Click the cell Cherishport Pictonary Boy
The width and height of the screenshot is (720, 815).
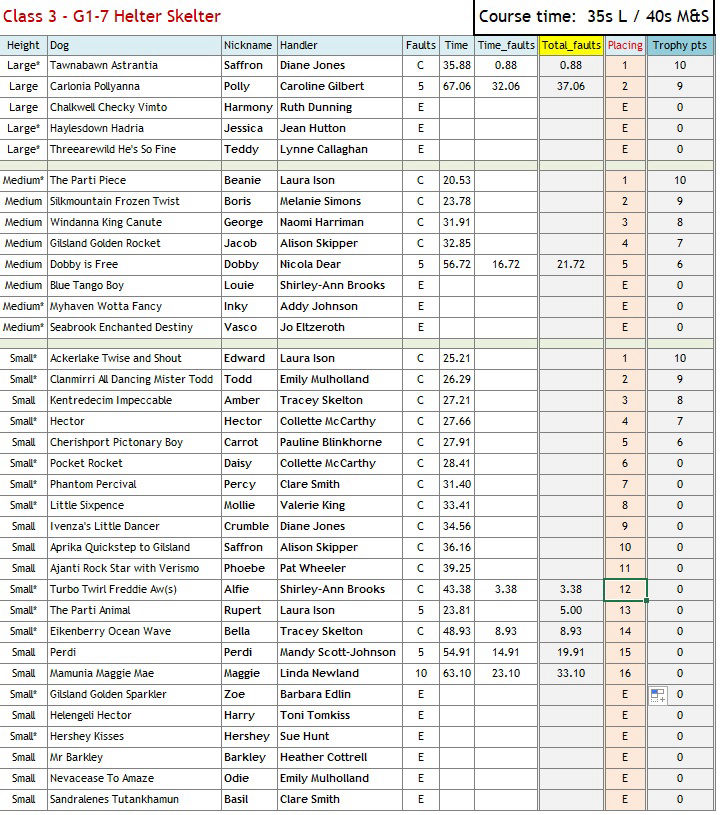(x=134, y=442)
